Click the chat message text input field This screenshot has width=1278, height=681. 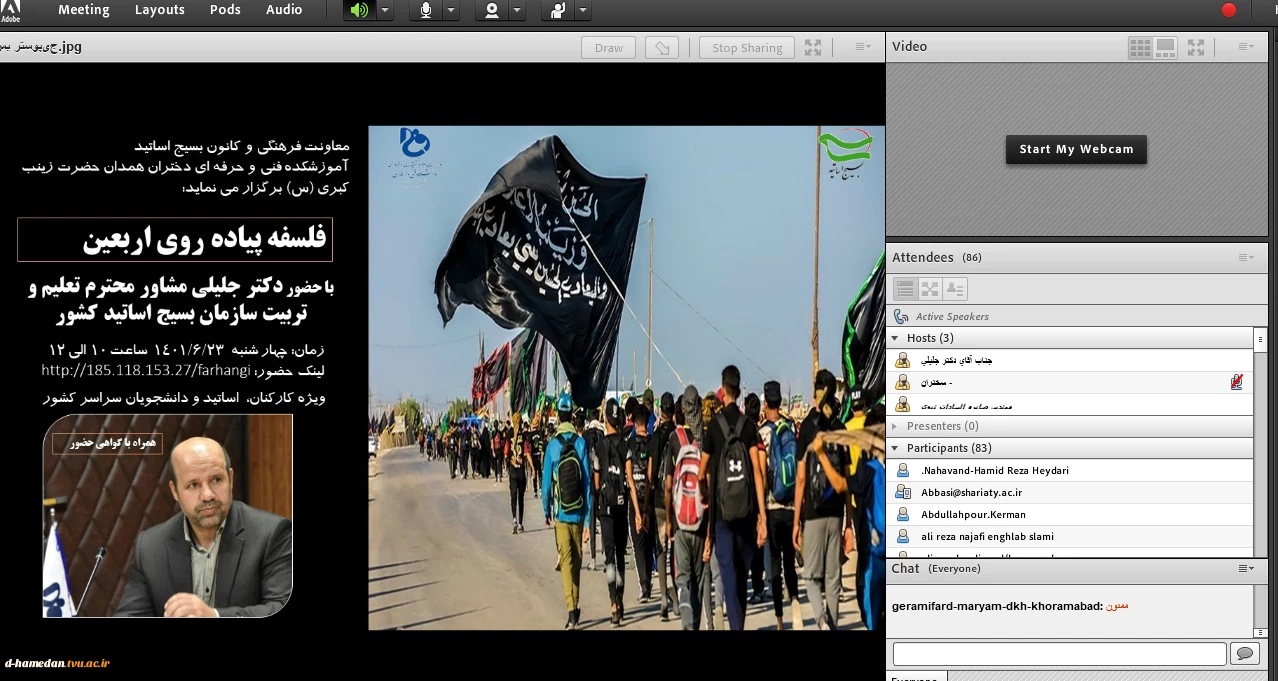click(x=1059, y=654)
